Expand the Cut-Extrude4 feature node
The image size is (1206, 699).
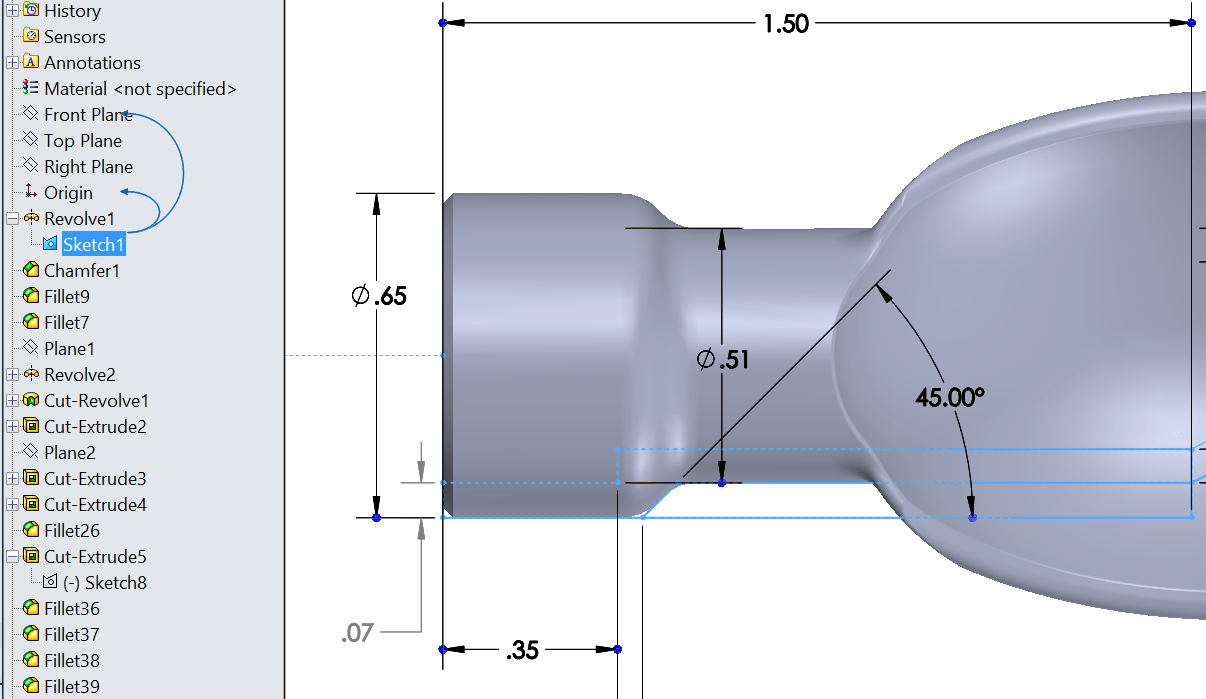coord(12,504)
